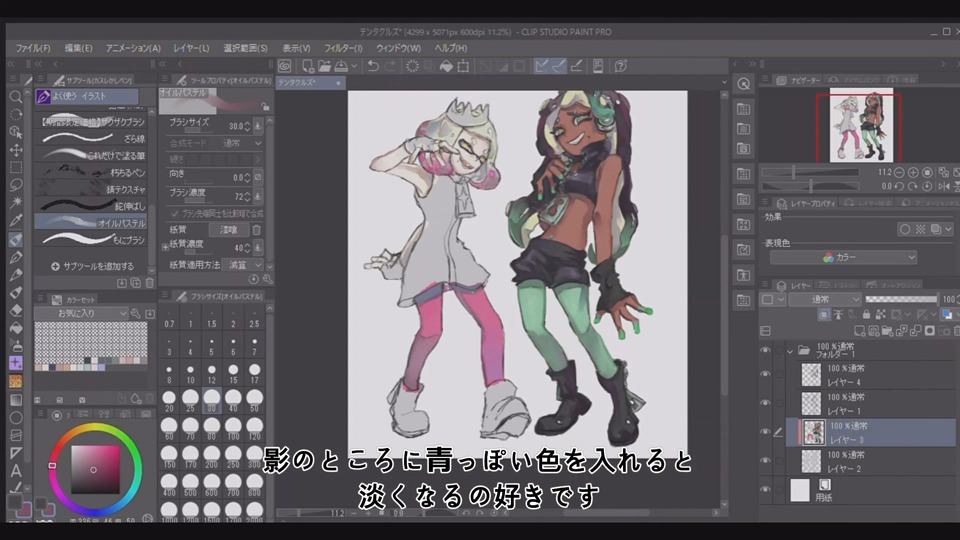Hide layer レイヤー 1
960x540 pixels.
(765, 403)
